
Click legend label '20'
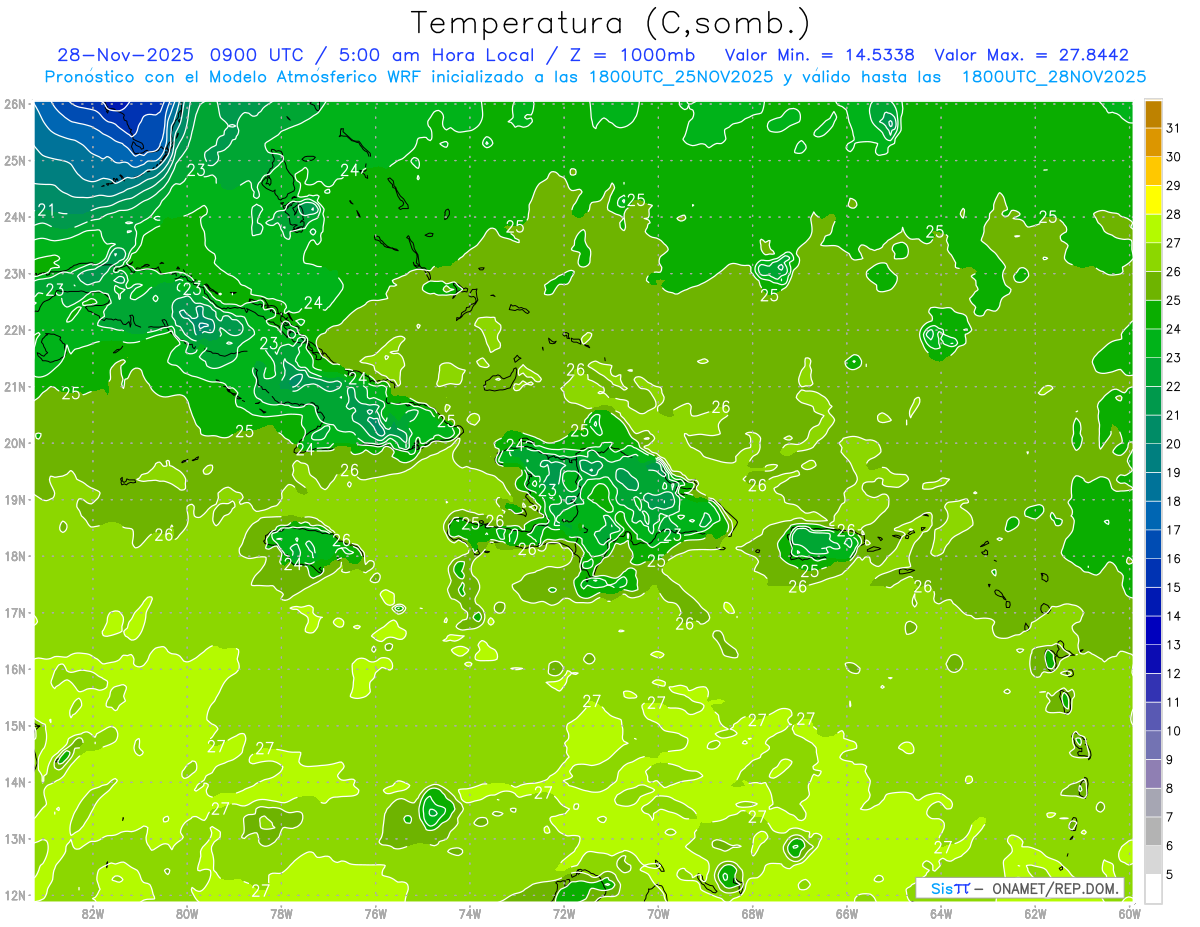pos(1173,444)
